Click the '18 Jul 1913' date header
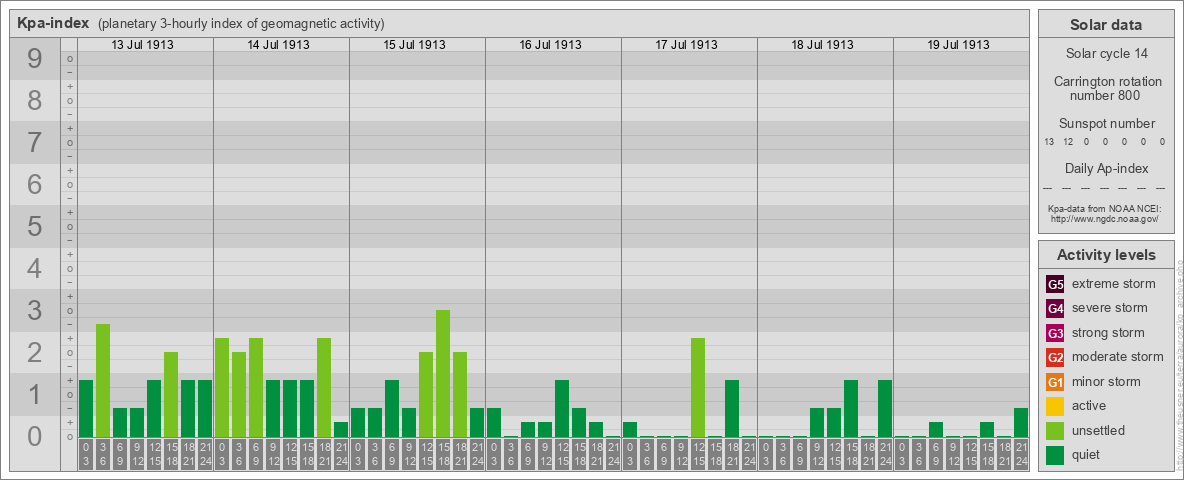Image resolution: width=1184 pixels, height=480 pixels. click(822, 45)
